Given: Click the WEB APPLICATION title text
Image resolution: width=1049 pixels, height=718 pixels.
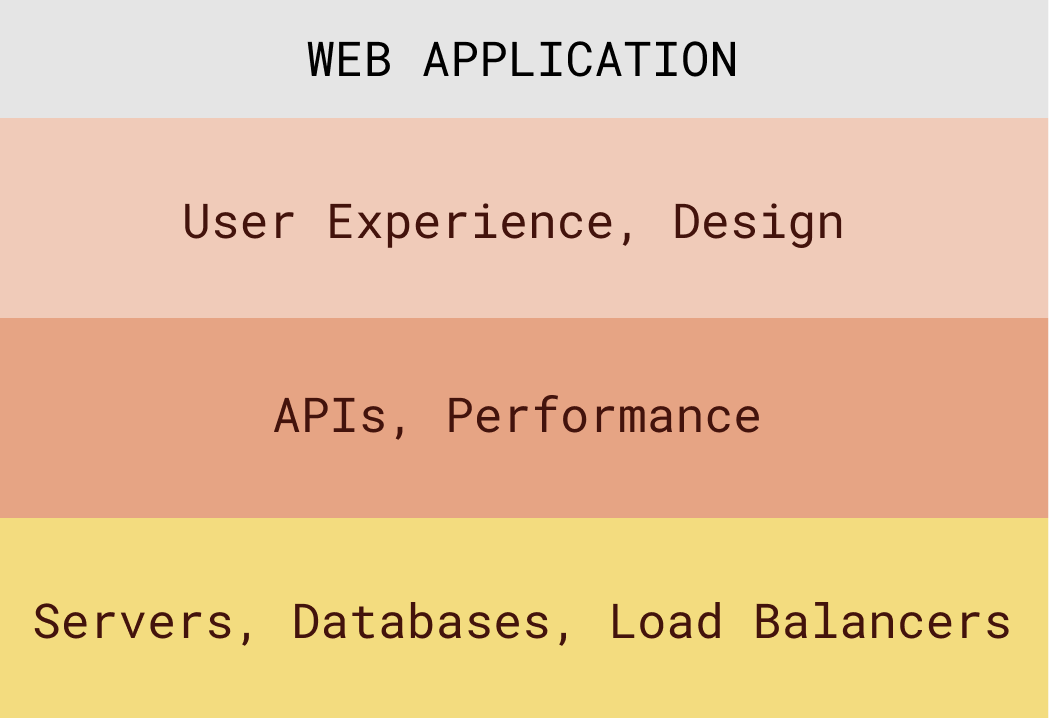Looking at the screenshot, I should (x=522, y=60).
